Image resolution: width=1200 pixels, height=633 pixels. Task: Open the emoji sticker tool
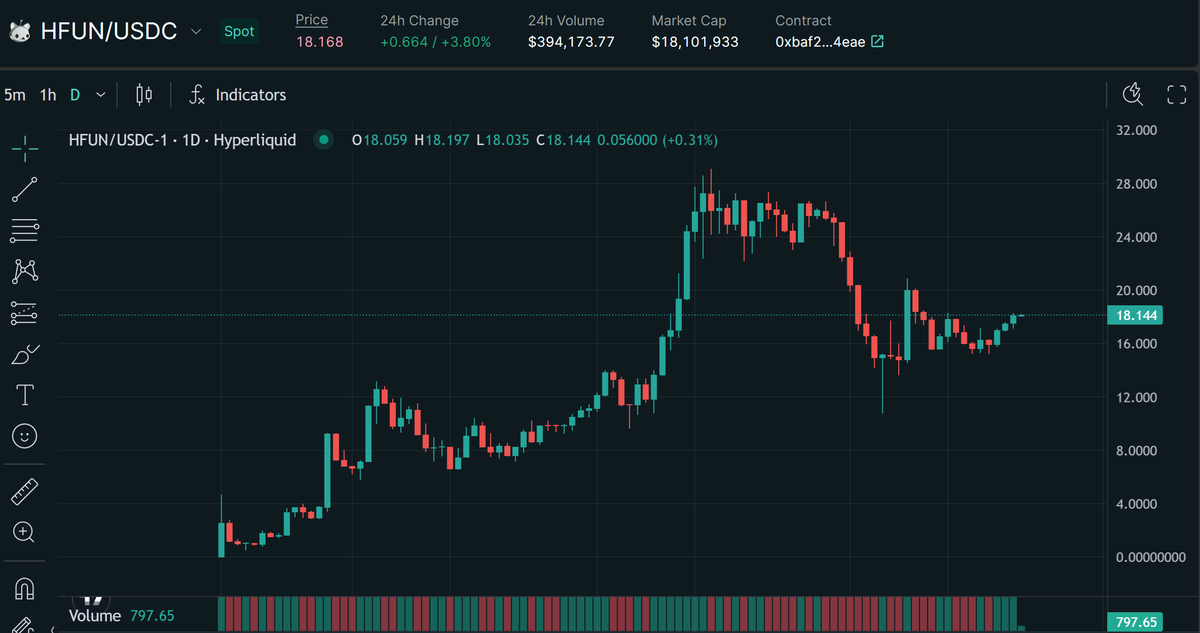coord(24,436)
